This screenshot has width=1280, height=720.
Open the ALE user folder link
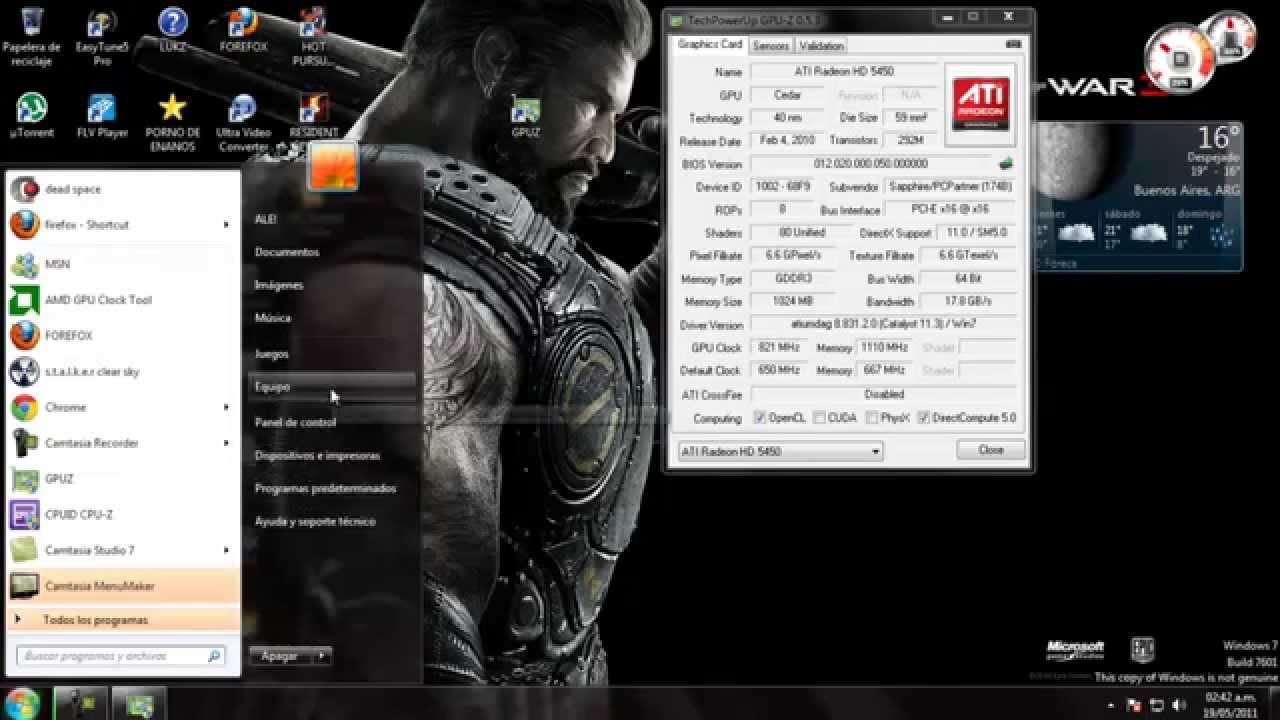(266, 219)
